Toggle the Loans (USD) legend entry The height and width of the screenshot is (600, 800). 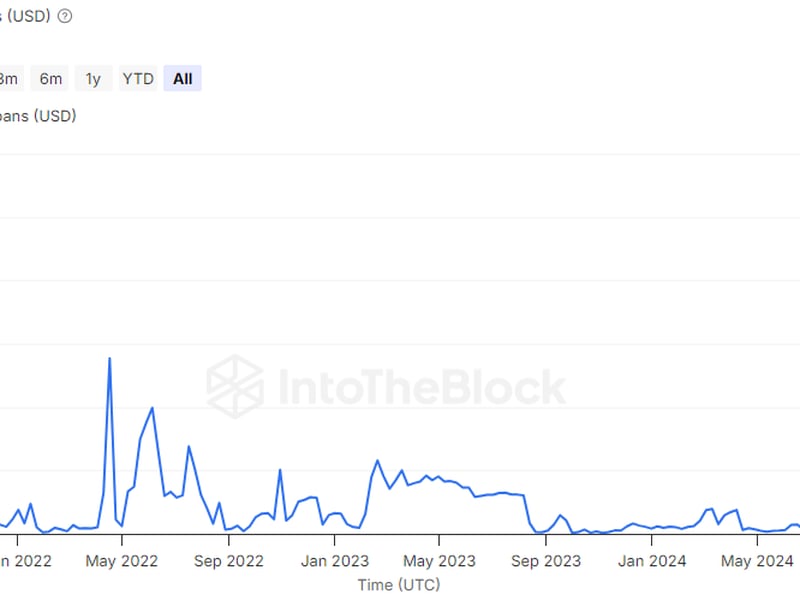click(37, 116)
